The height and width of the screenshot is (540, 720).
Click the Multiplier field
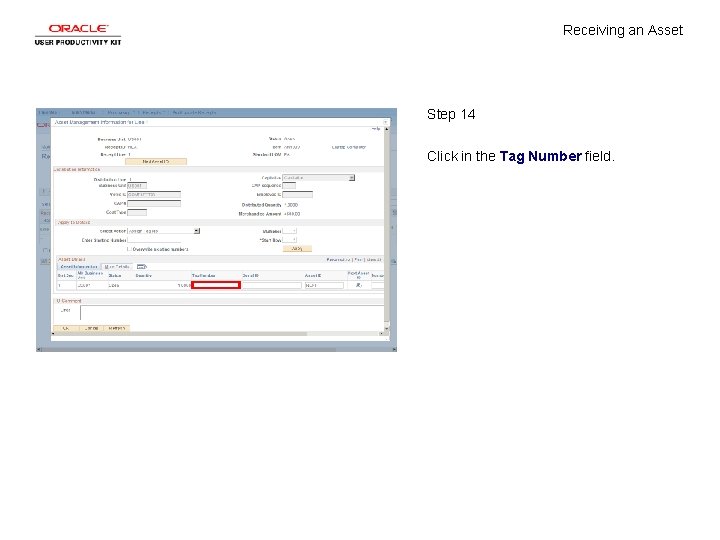(x=289, y=231)
